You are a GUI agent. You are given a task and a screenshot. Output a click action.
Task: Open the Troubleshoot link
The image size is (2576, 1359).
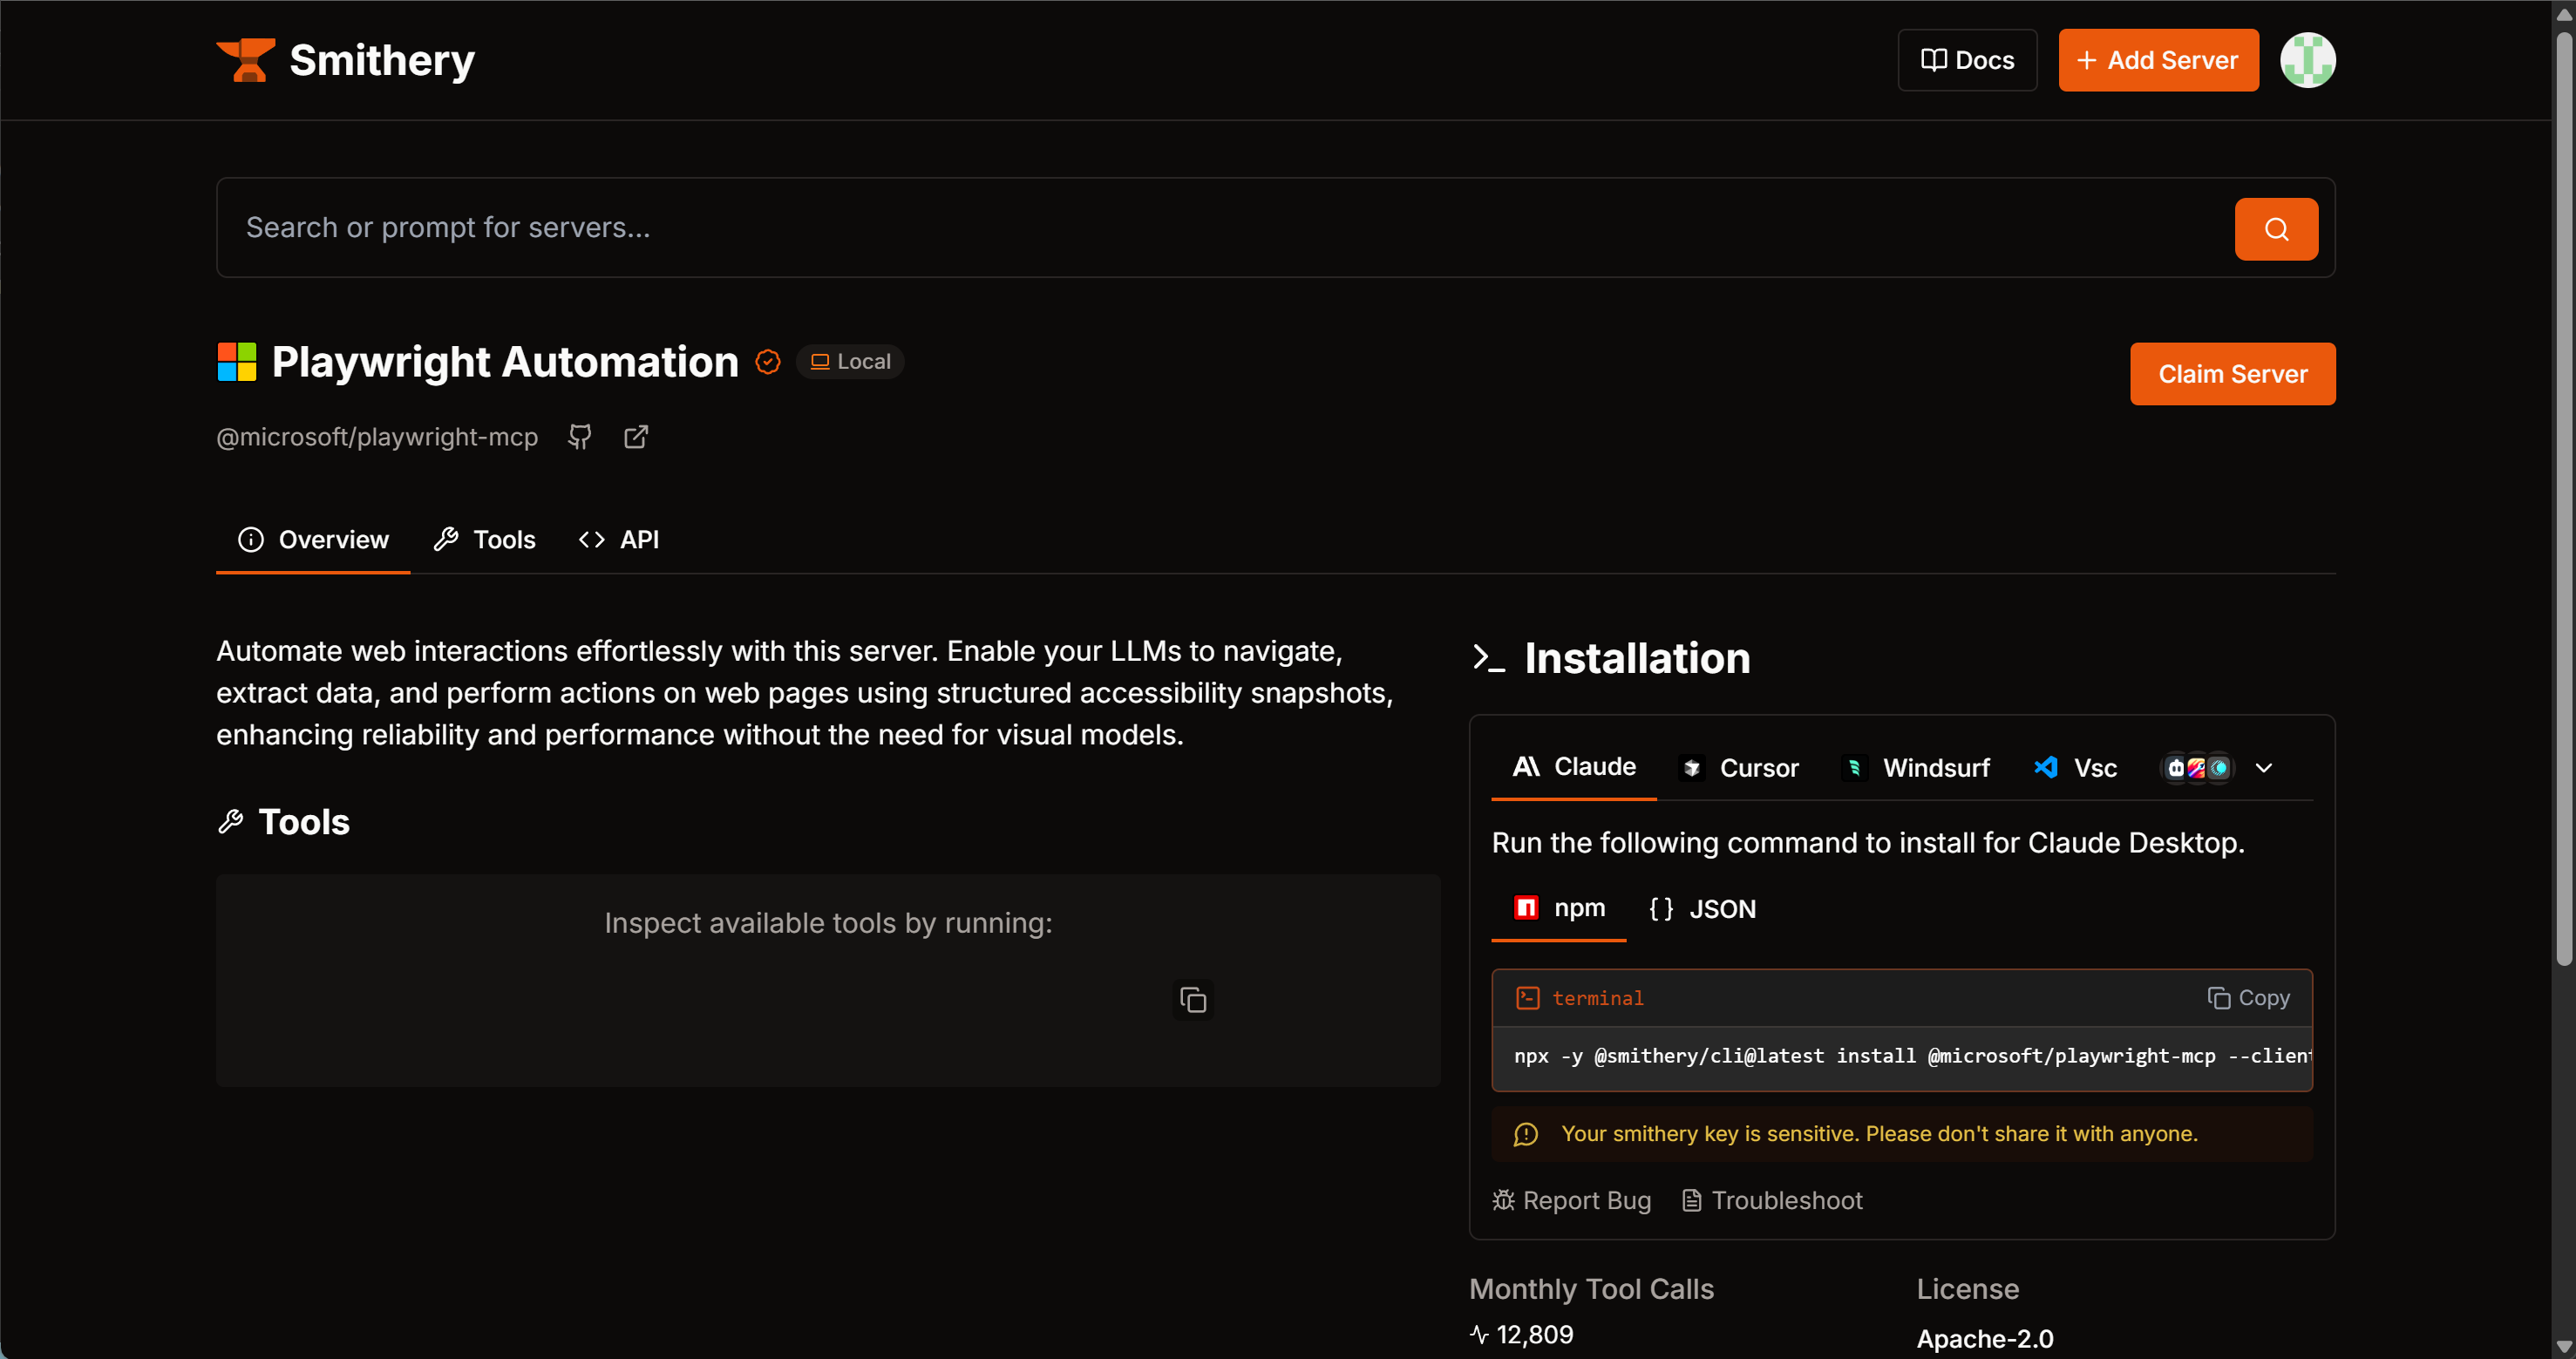pos(1772,1200)
